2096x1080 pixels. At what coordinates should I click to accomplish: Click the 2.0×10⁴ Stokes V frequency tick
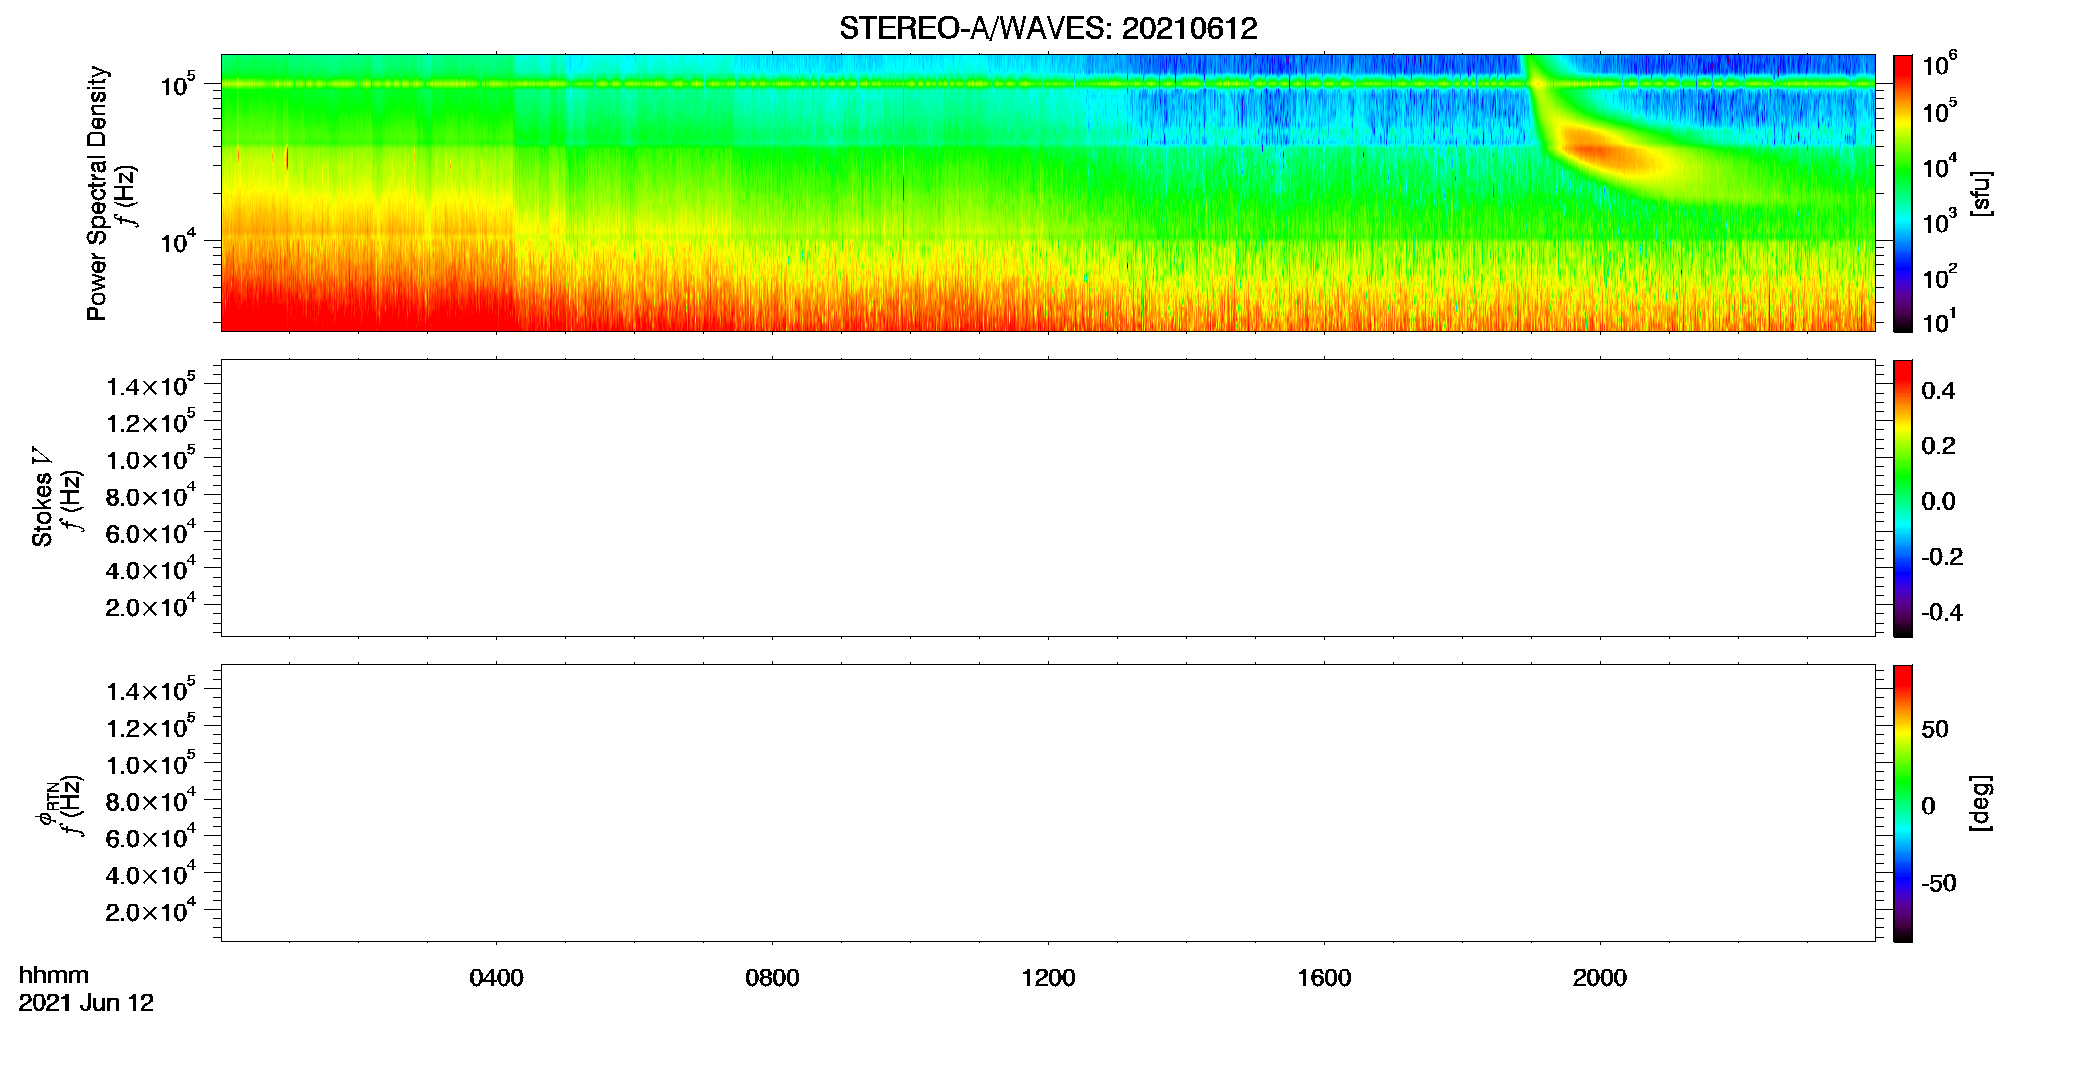(151, 606)
